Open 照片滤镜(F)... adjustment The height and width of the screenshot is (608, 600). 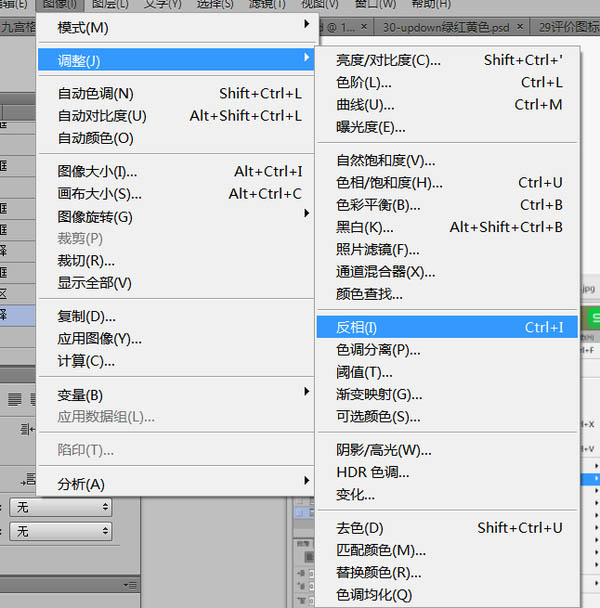(x=447, y=249)
